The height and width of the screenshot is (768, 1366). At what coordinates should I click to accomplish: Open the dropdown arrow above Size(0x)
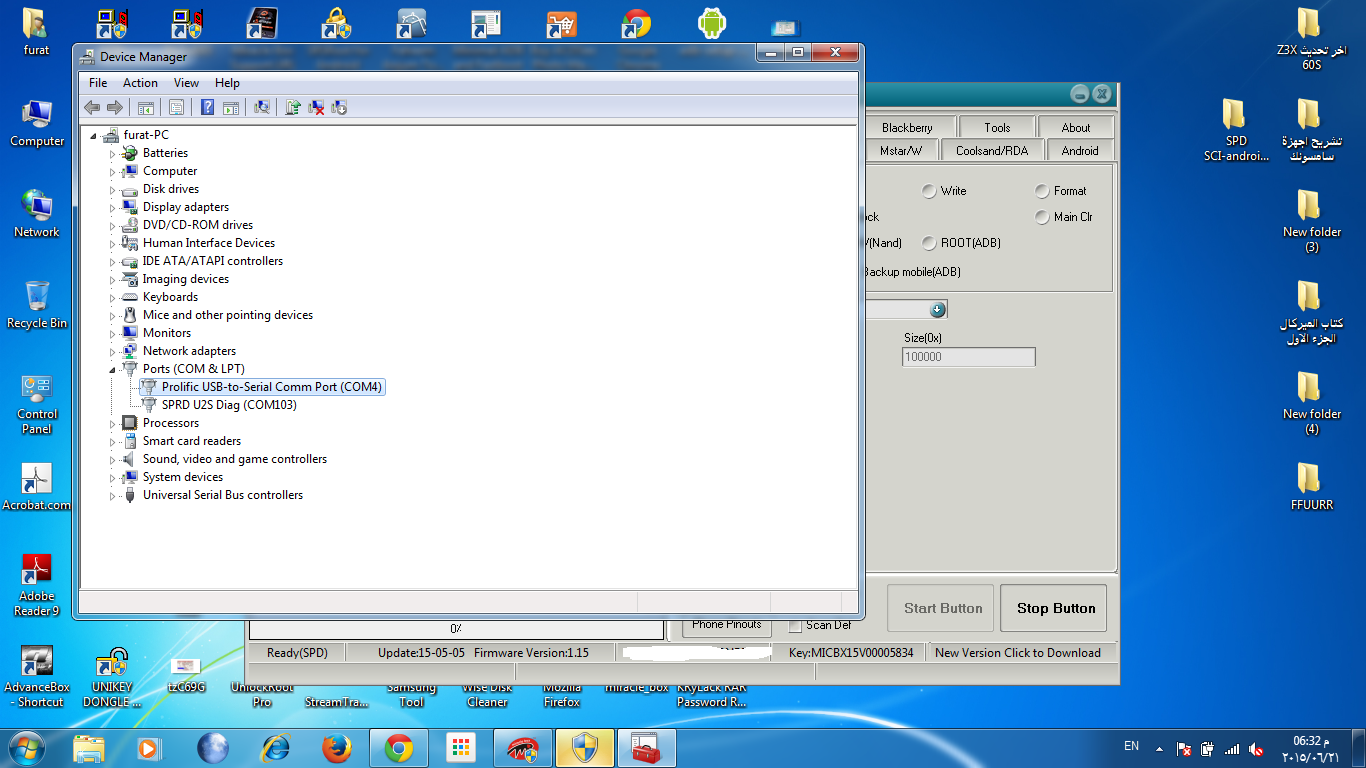click(937, 310)
